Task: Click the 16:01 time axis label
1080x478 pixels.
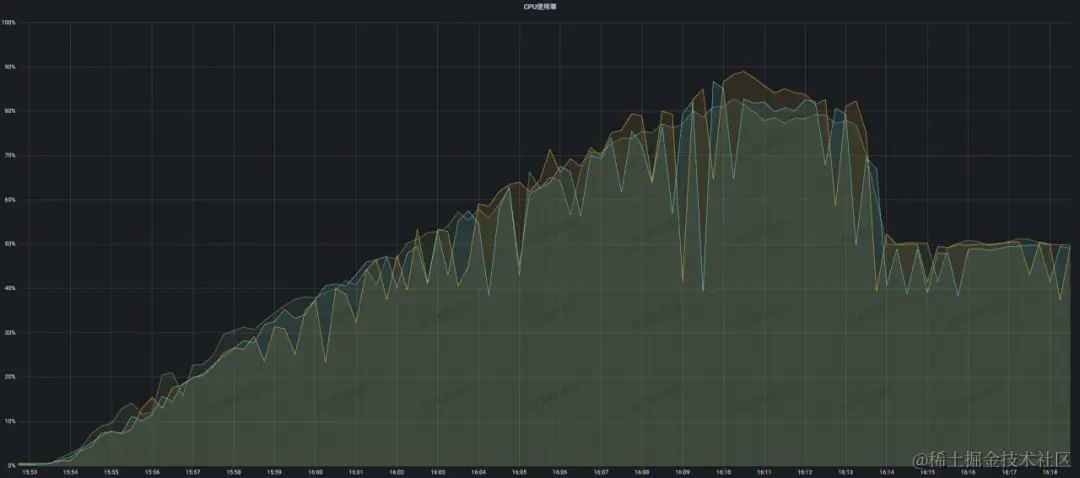Action: [356, 473]
